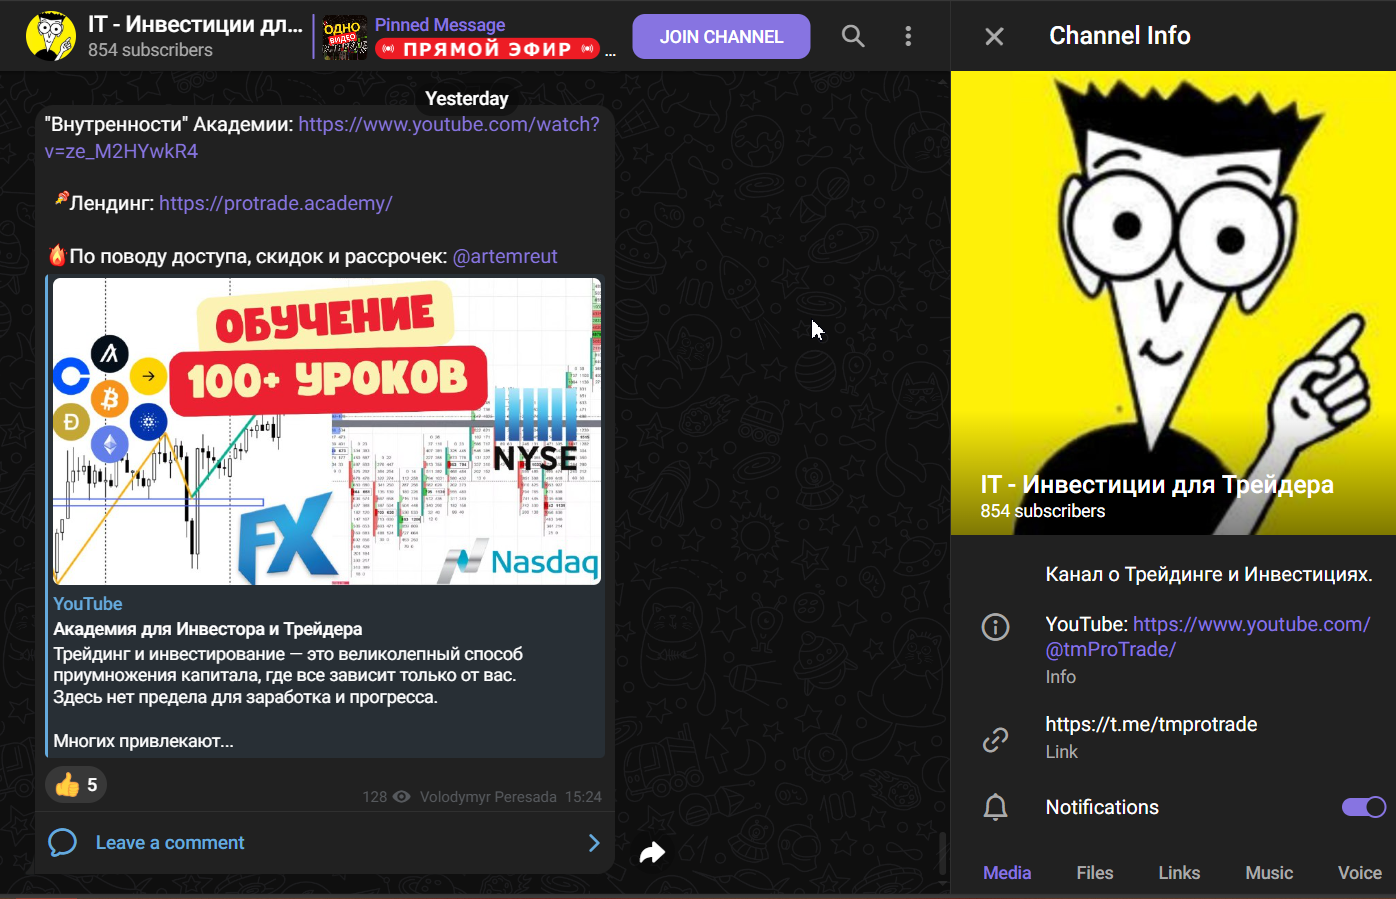Open the channel avatar in header

[51, 37]
